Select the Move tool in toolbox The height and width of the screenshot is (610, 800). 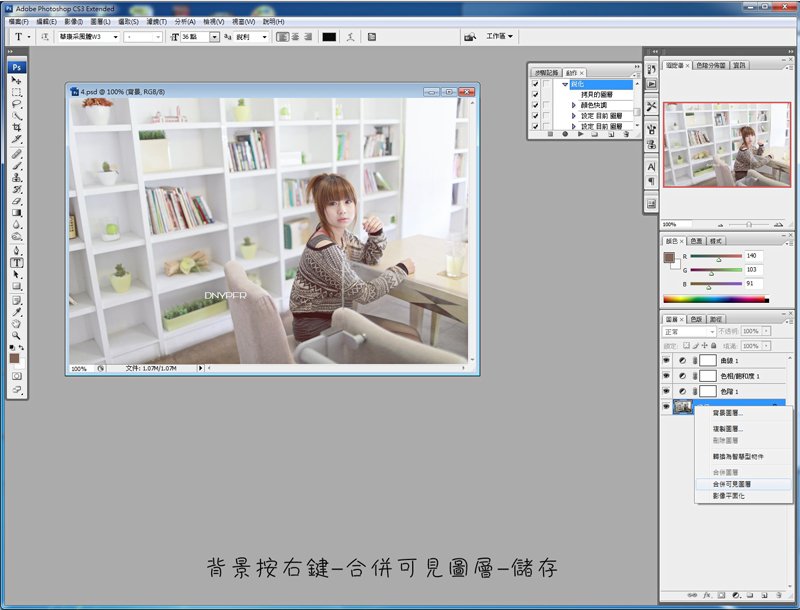click(x=16, y=81)
